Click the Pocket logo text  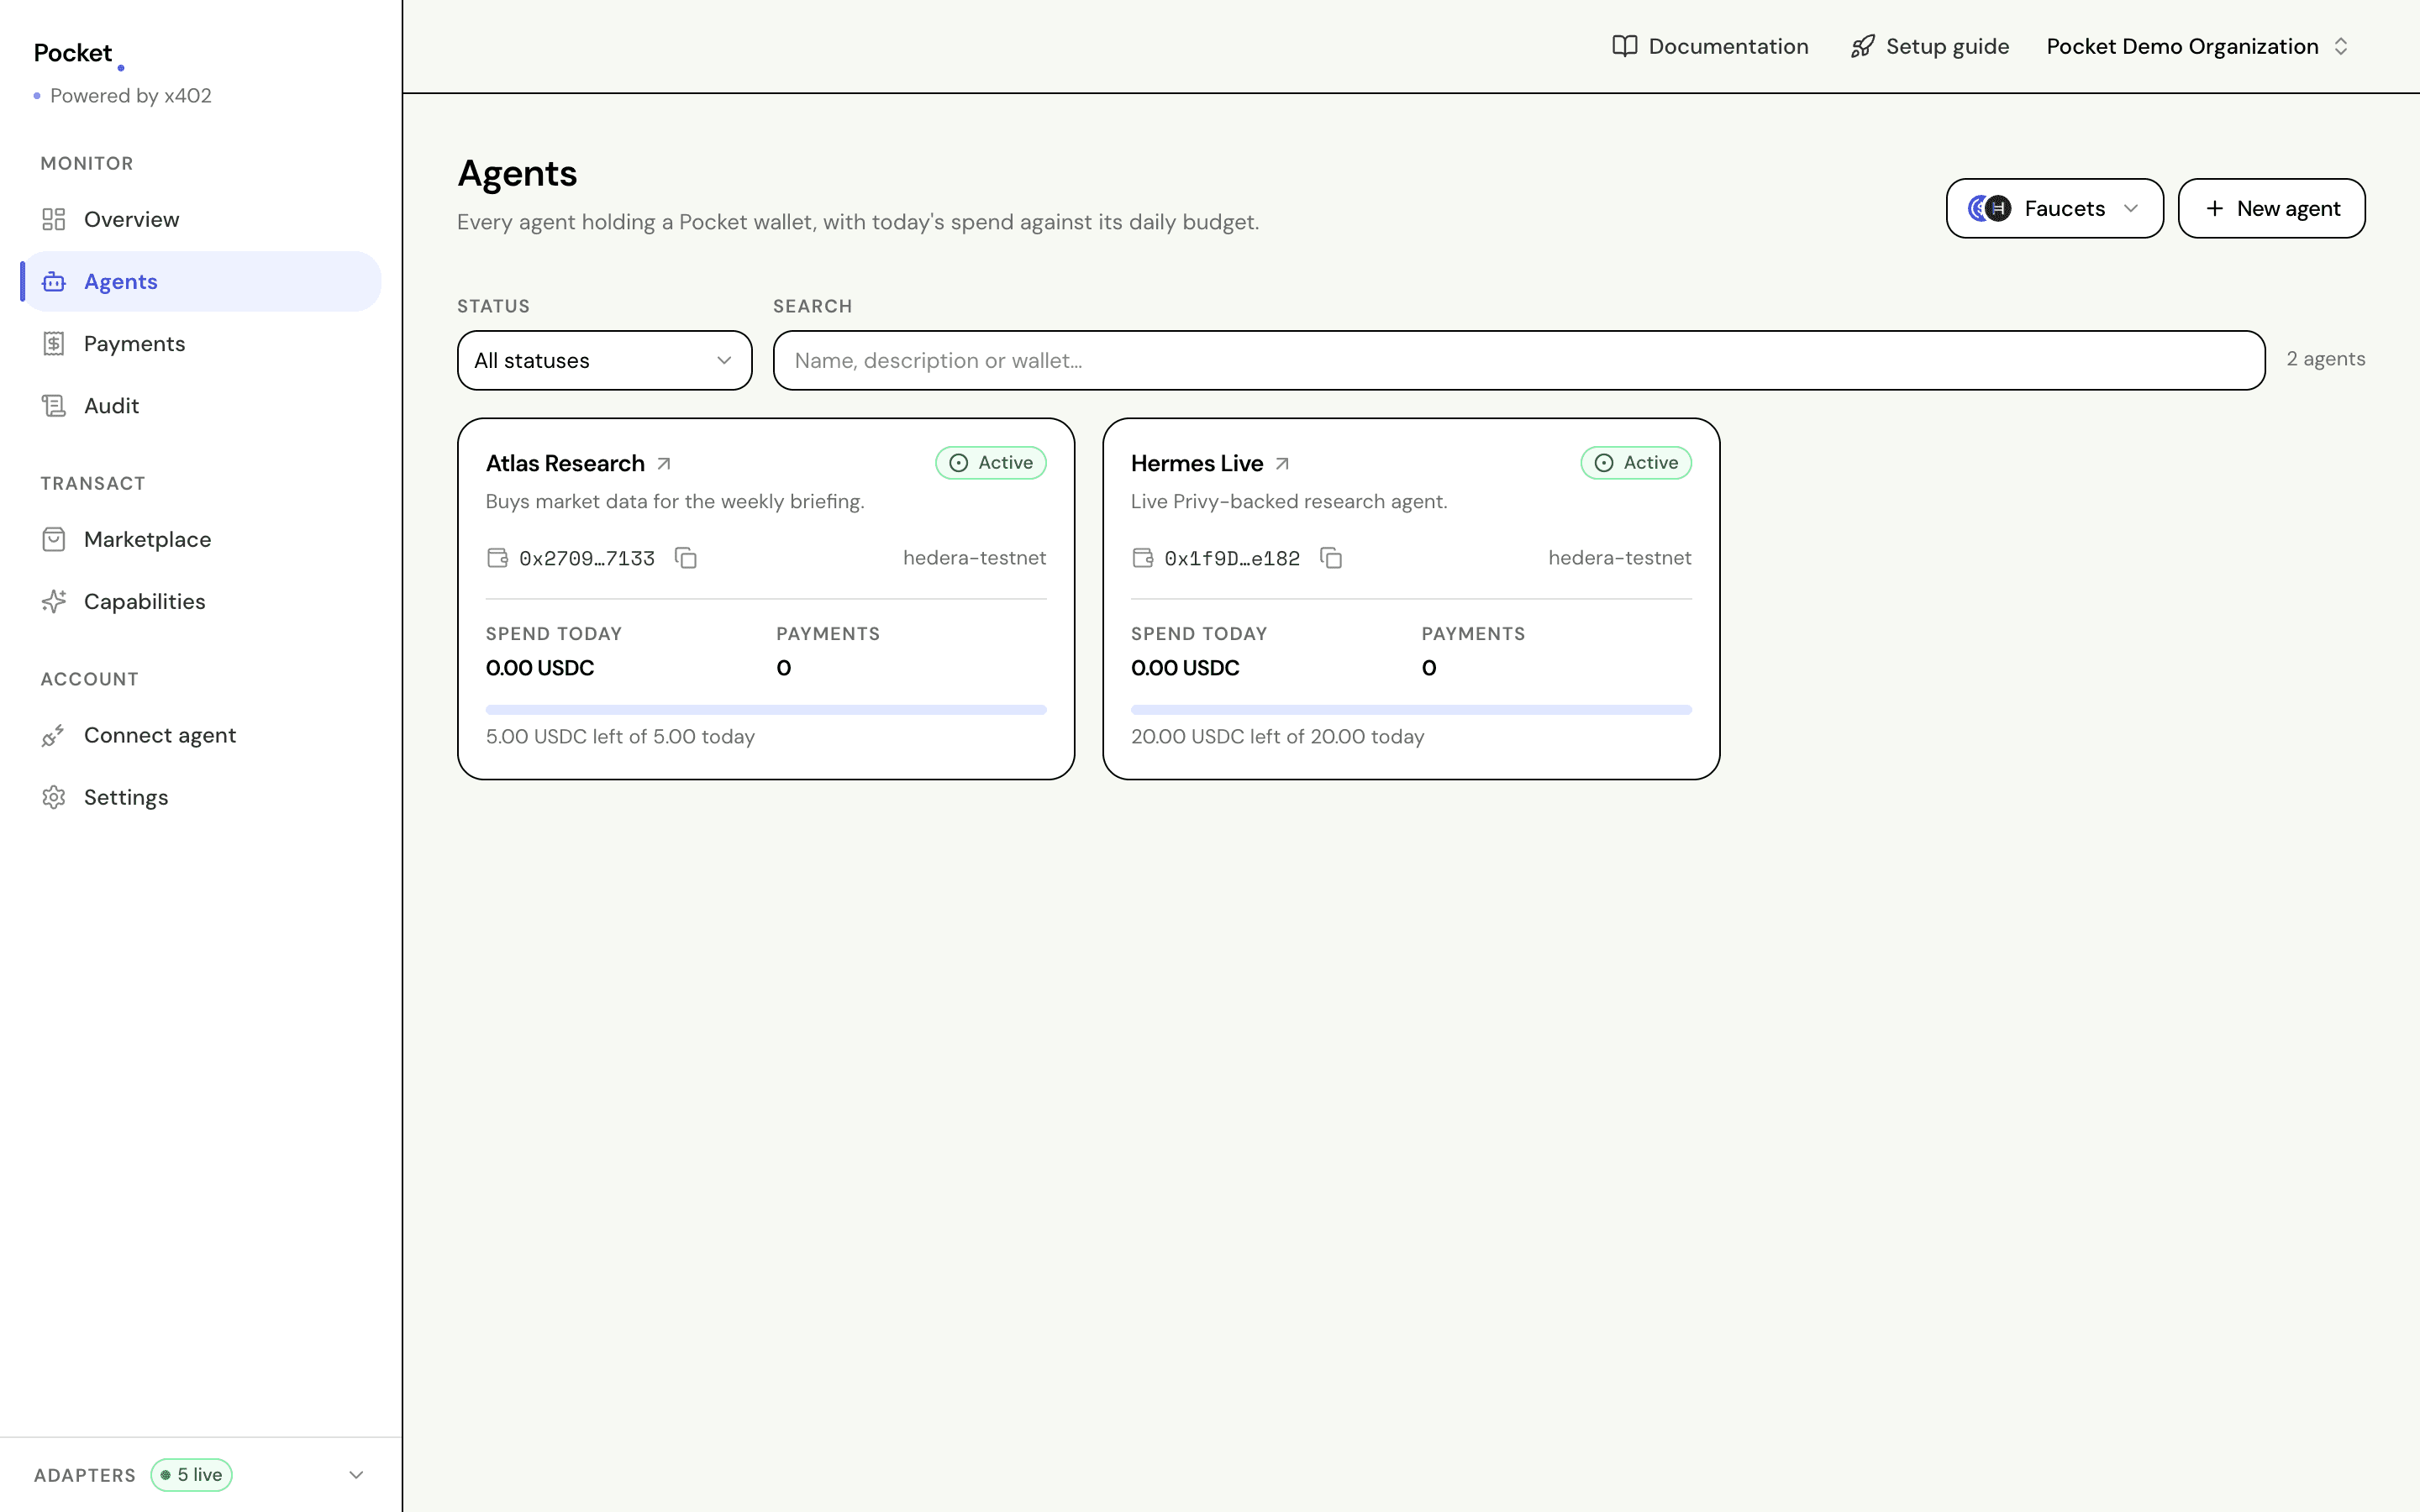[73, 53]
